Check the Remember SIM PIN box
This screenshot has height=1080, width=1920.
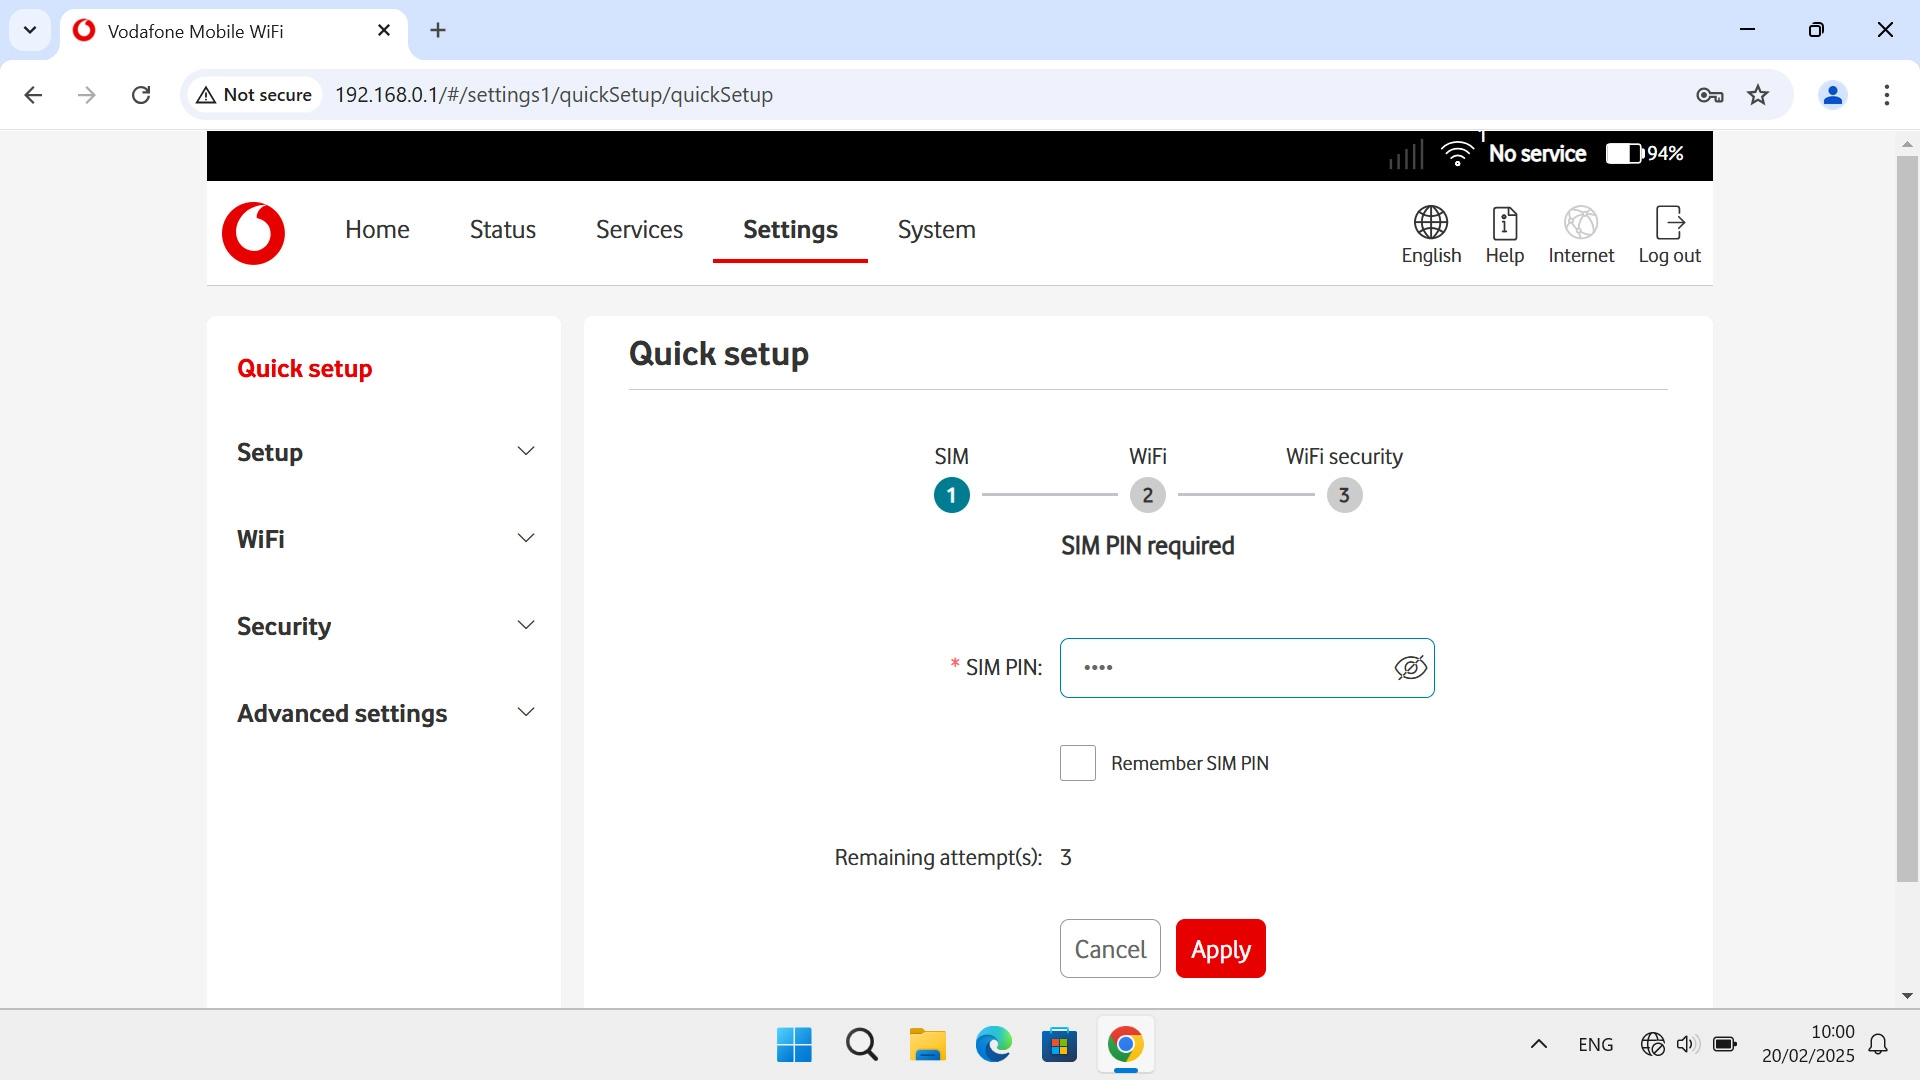click(x=1078, y=763)
